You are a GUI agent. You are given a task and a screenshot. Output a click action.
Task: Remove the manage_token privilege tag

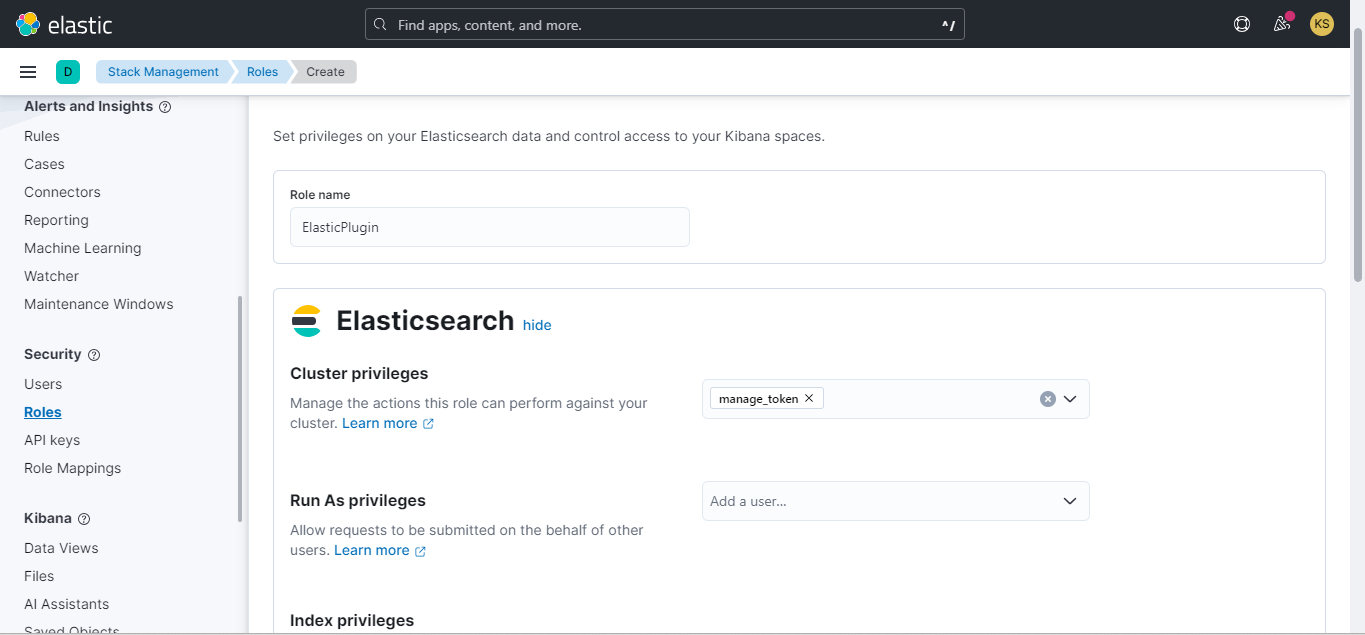[x=809, y=398]
